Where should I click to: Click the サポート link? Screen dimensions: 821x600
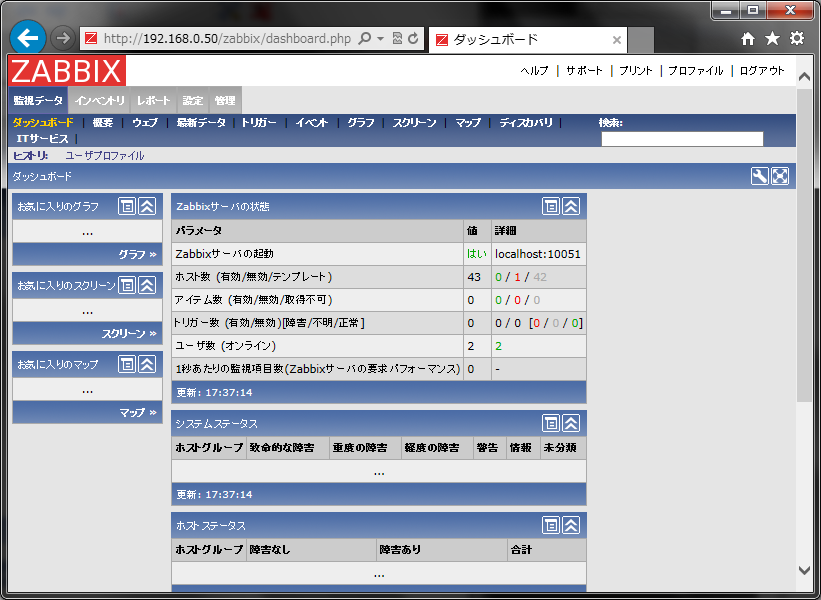pos(584,71)
